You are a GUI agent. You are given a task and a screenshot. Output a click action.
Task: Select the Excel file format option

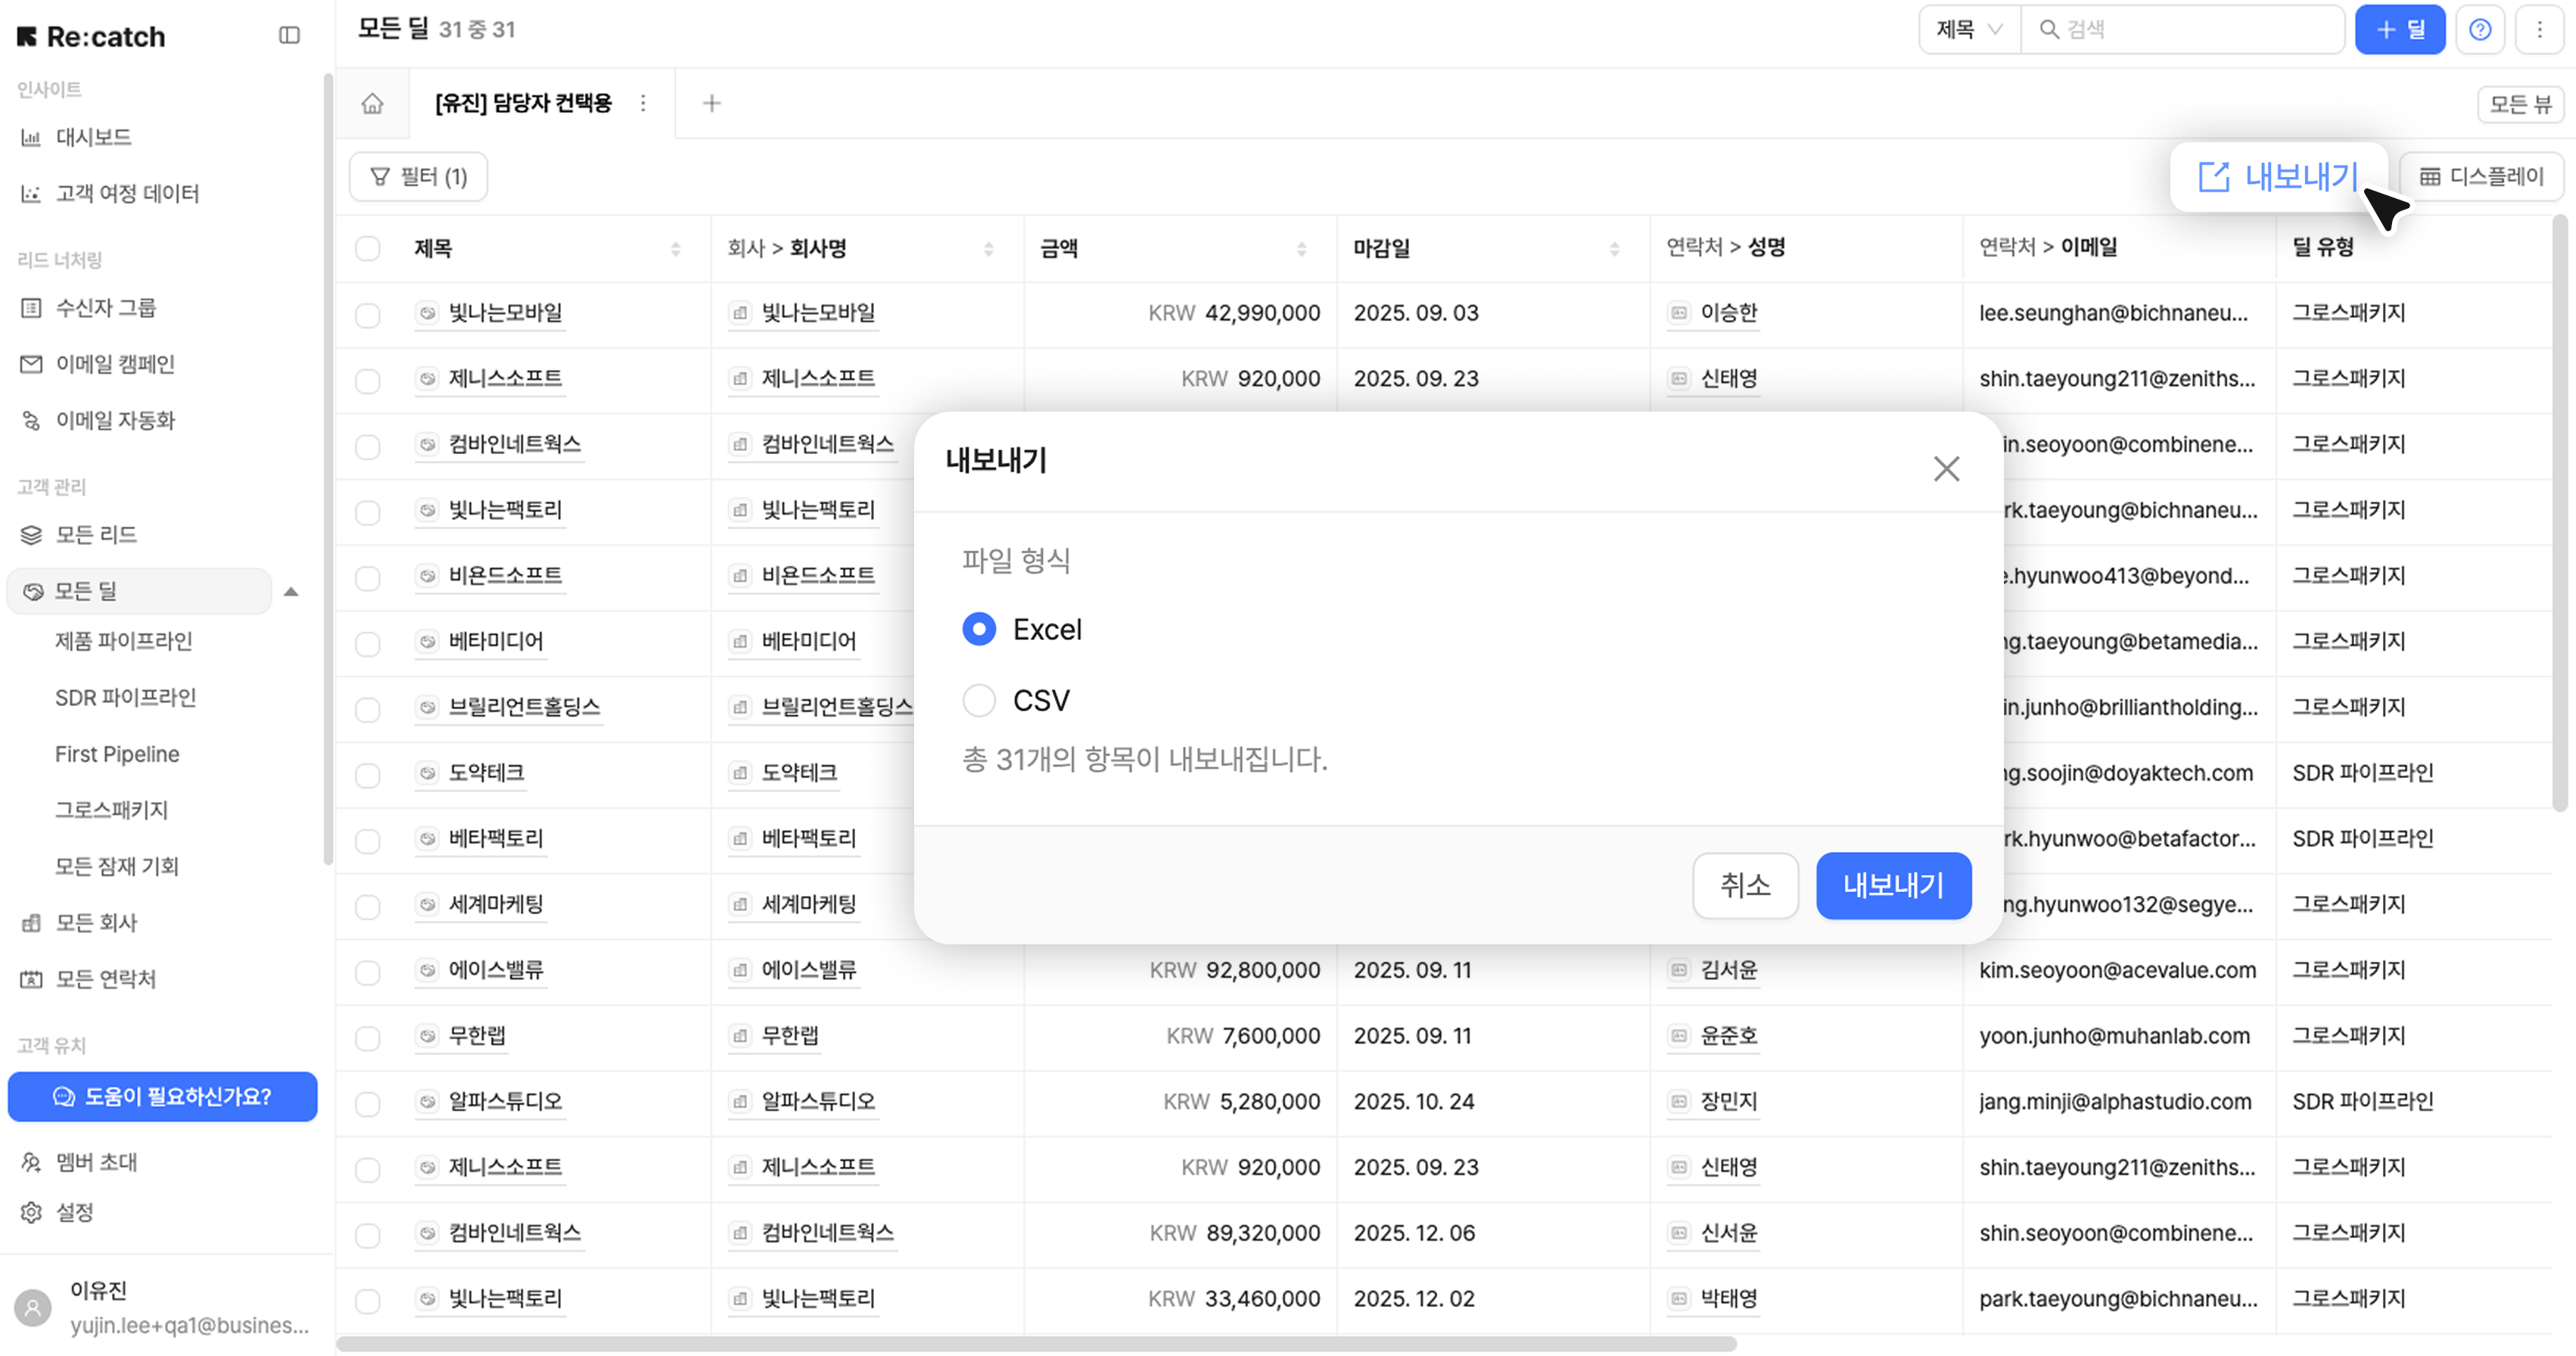pos(979,629)
